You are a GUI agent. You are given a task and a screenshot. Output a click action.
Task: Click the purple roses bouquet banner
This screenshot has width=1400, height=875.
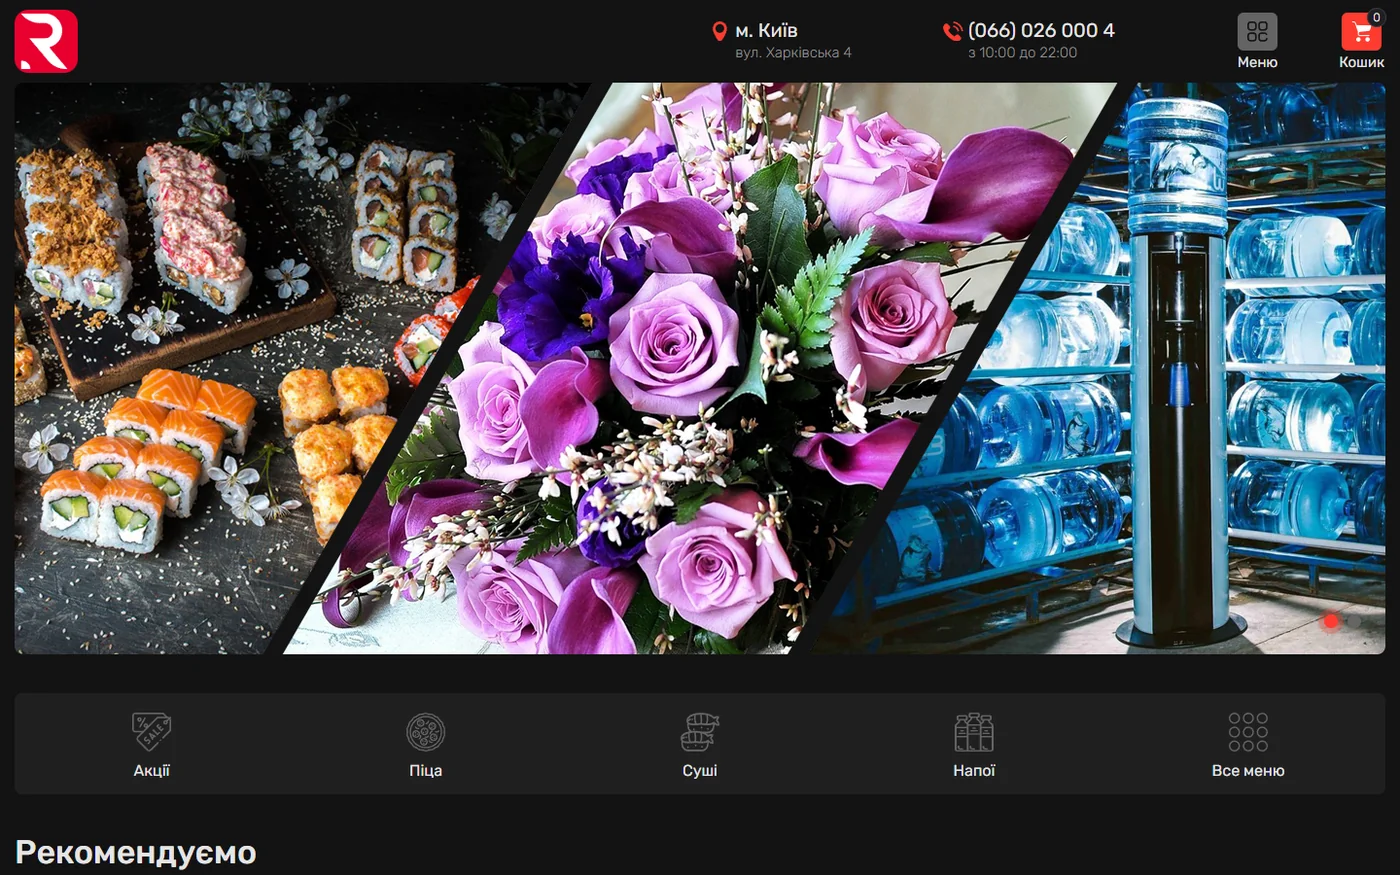tap(700, 370)
